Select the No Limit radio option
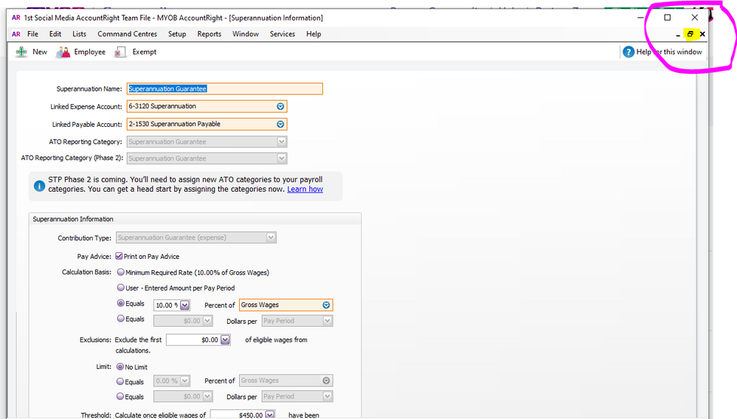 coord(121,366)
